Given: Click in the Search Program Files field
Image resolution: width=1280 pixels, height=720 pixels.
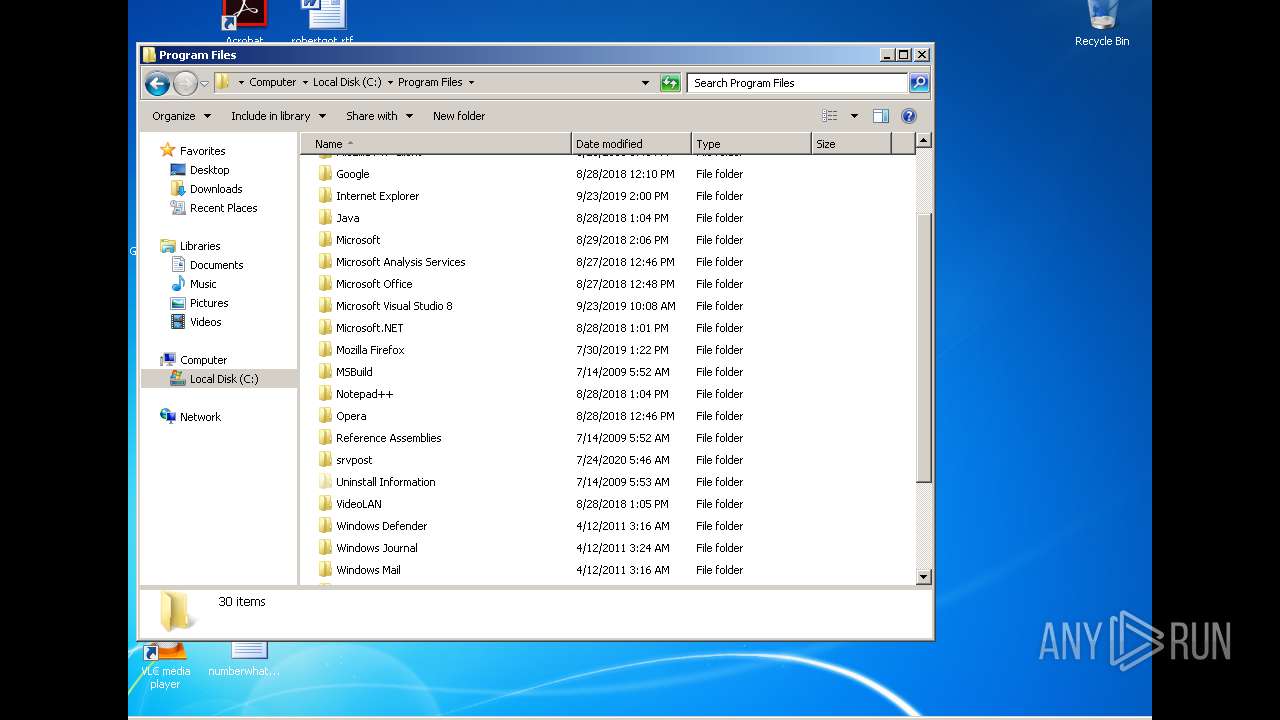Looking at the screenshot, I should coord(797,83).
